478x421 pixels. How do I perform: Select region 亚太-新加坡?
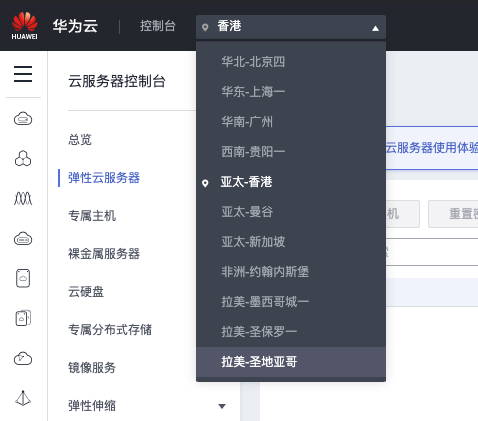[x=291, y=242]
